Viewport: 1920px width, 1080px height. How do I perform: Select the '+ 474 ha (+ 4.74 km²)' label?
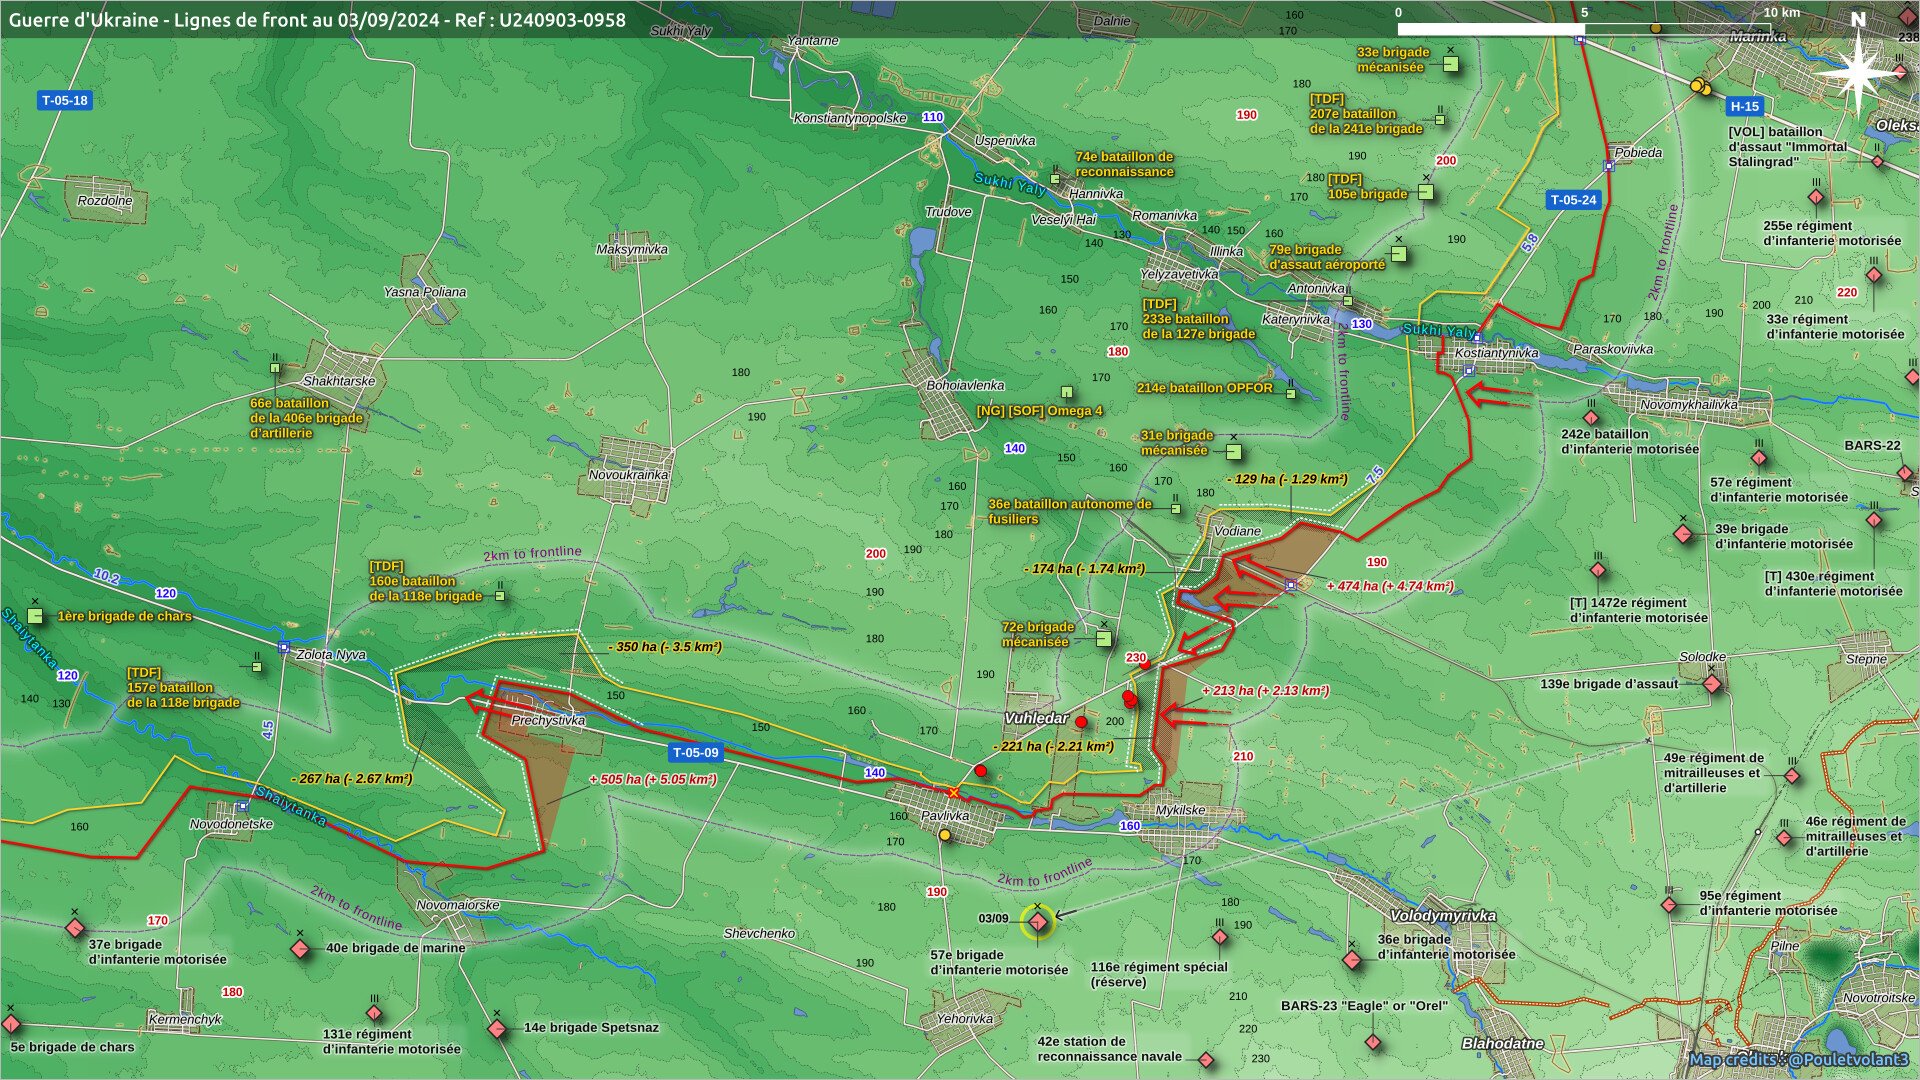tap(1390, 586)
